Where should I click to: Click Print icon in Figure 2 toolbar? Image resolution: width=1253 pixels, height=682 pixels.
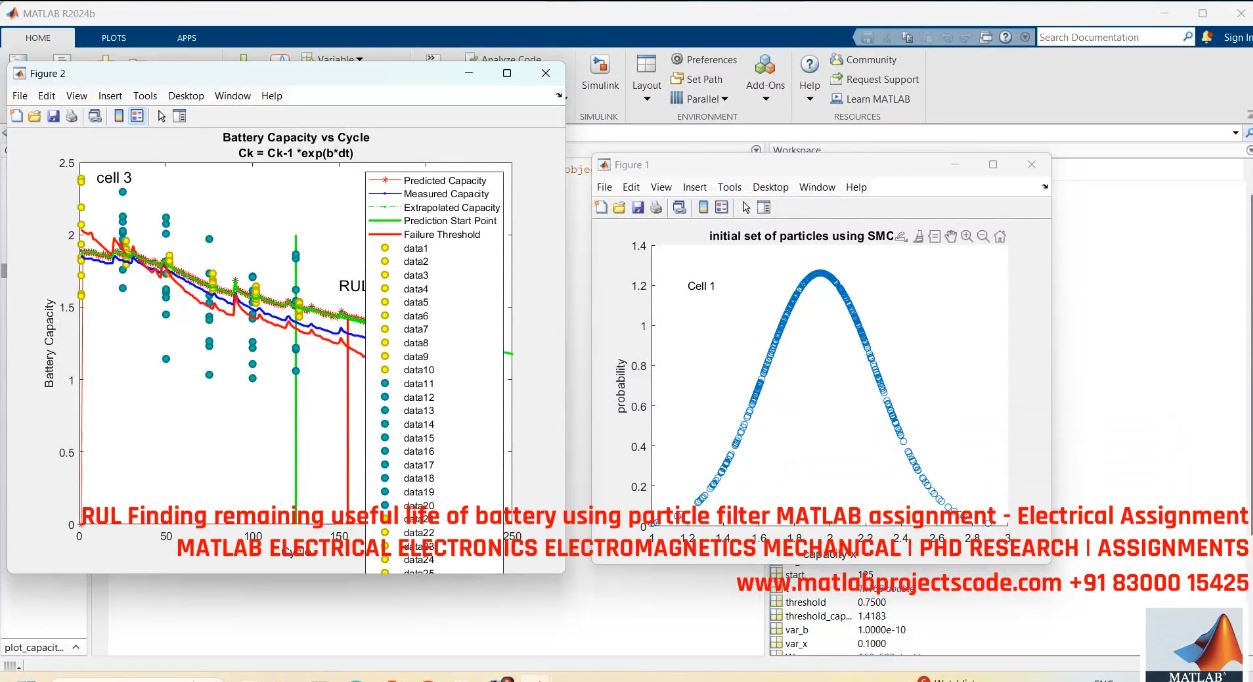click(71, 116)
